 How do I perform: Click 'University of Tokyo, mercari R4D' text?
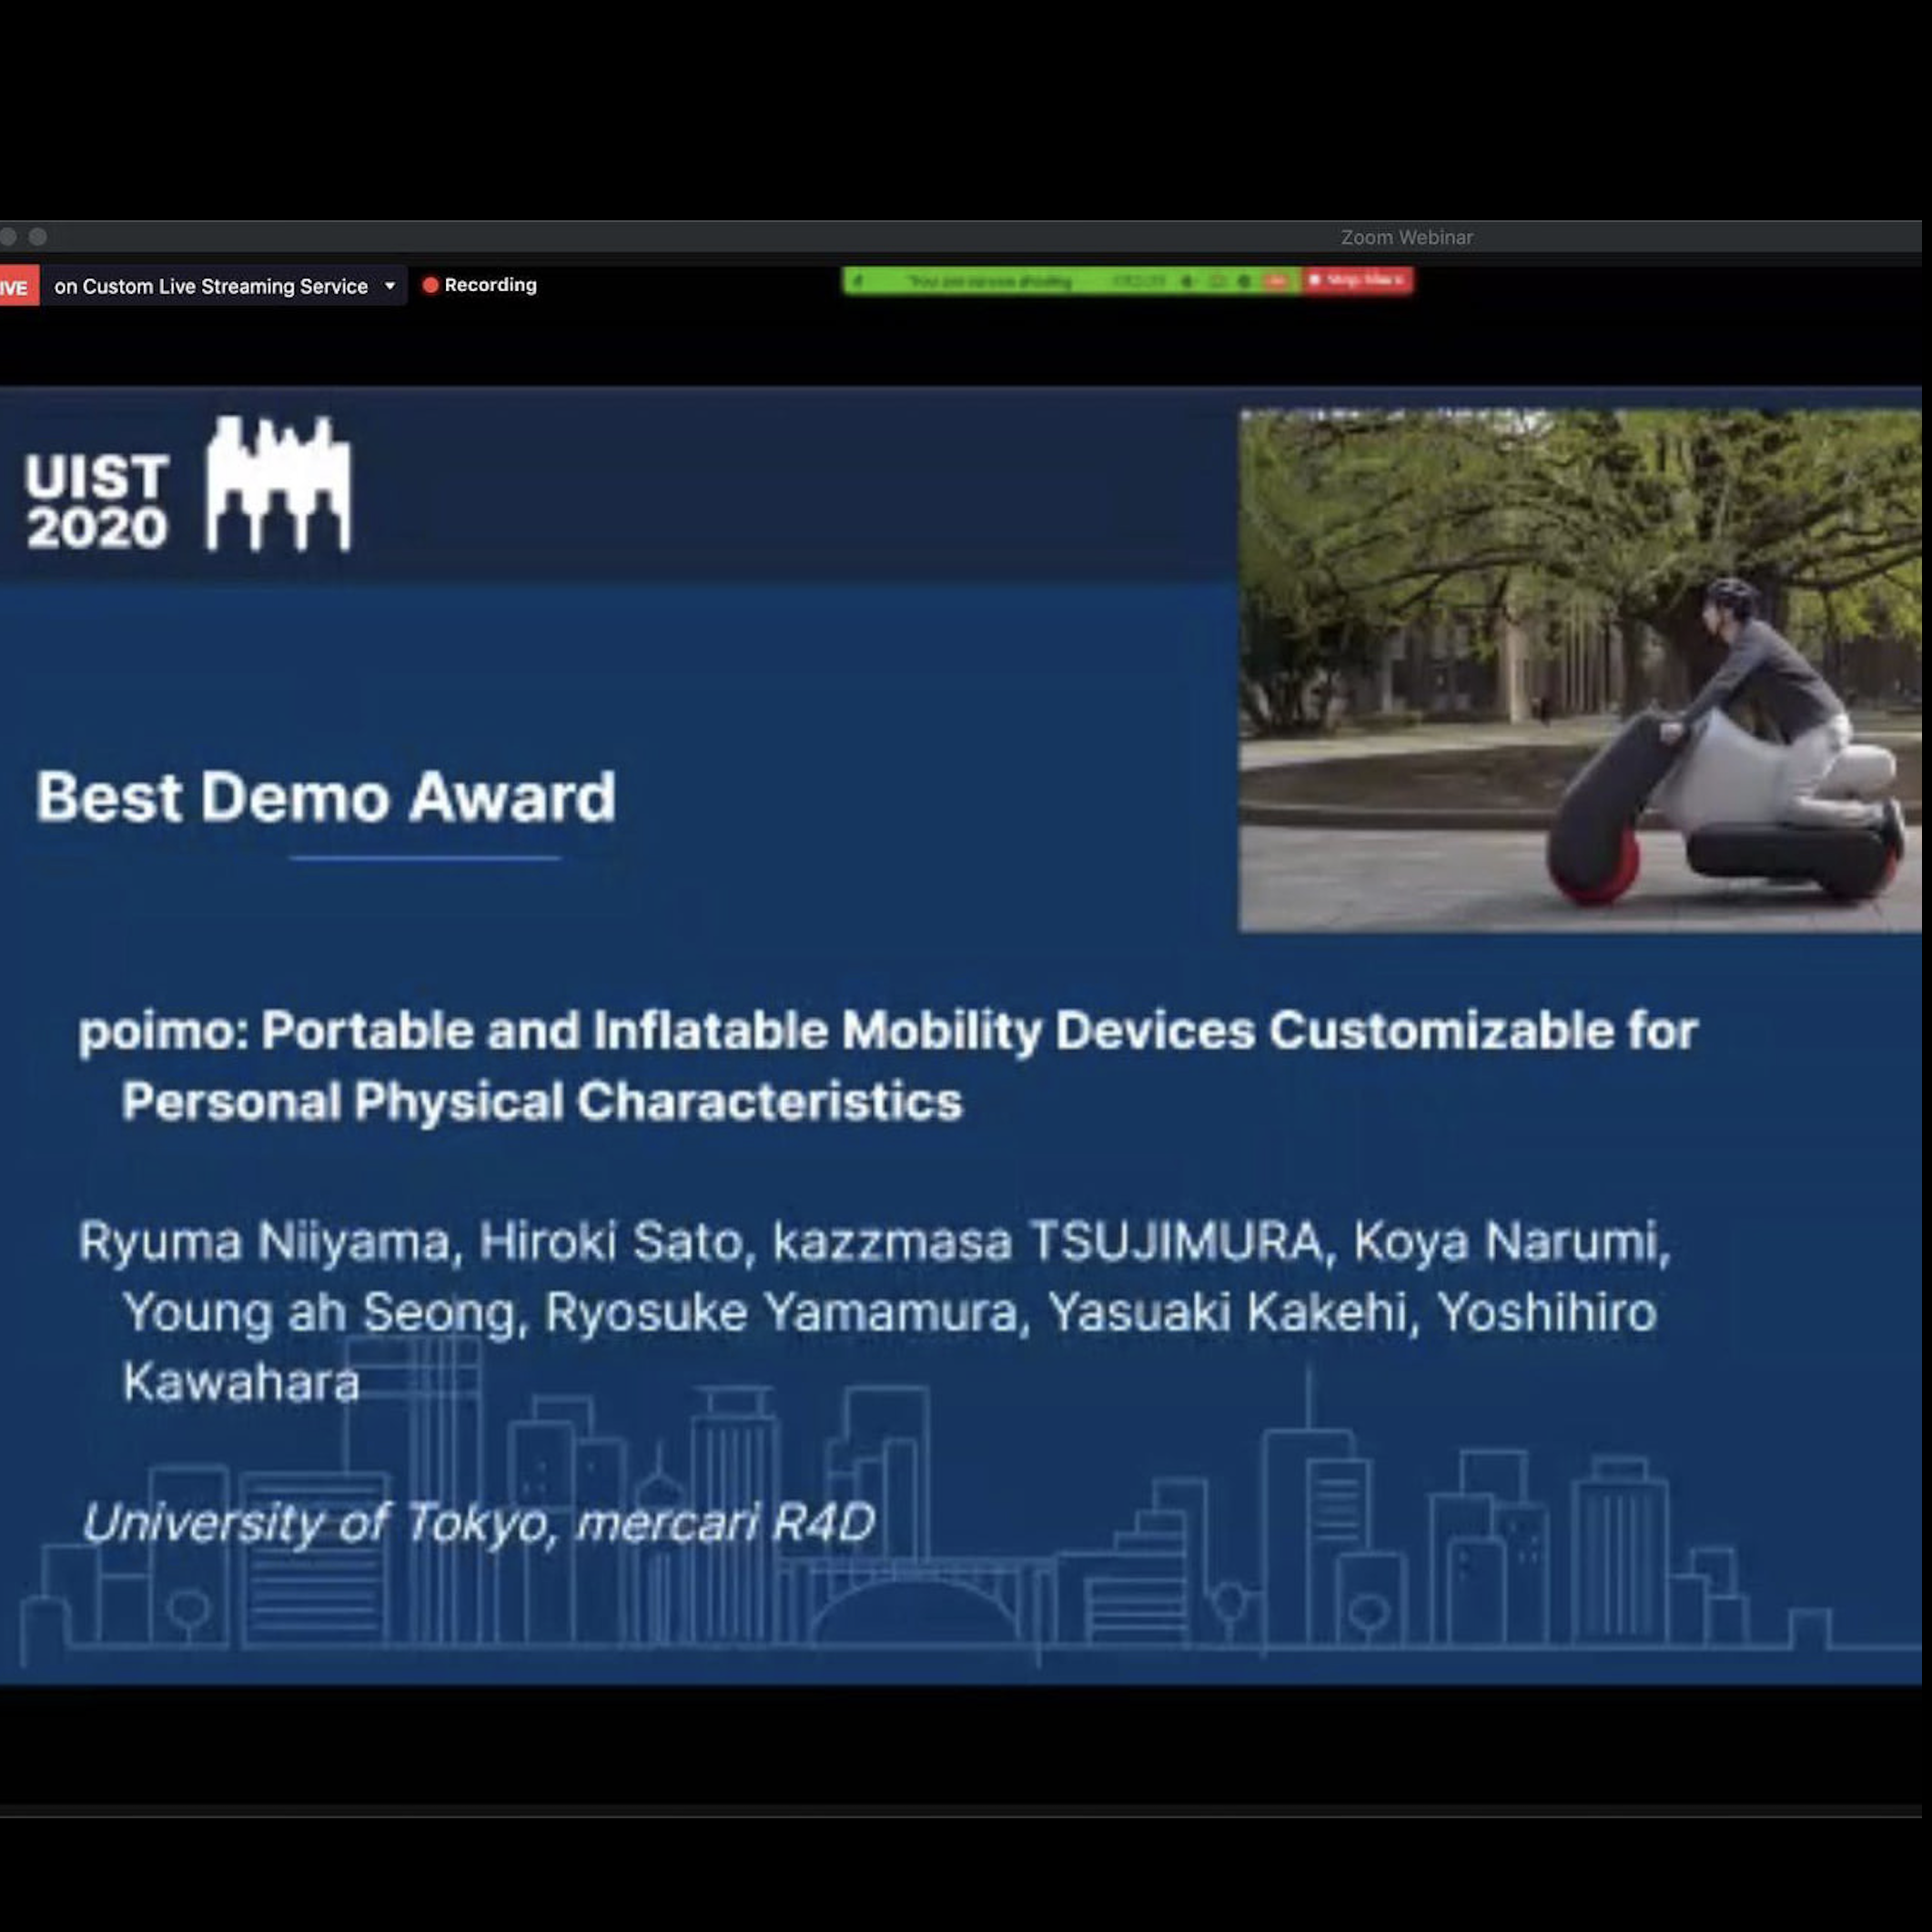(x=478, y=1523)
